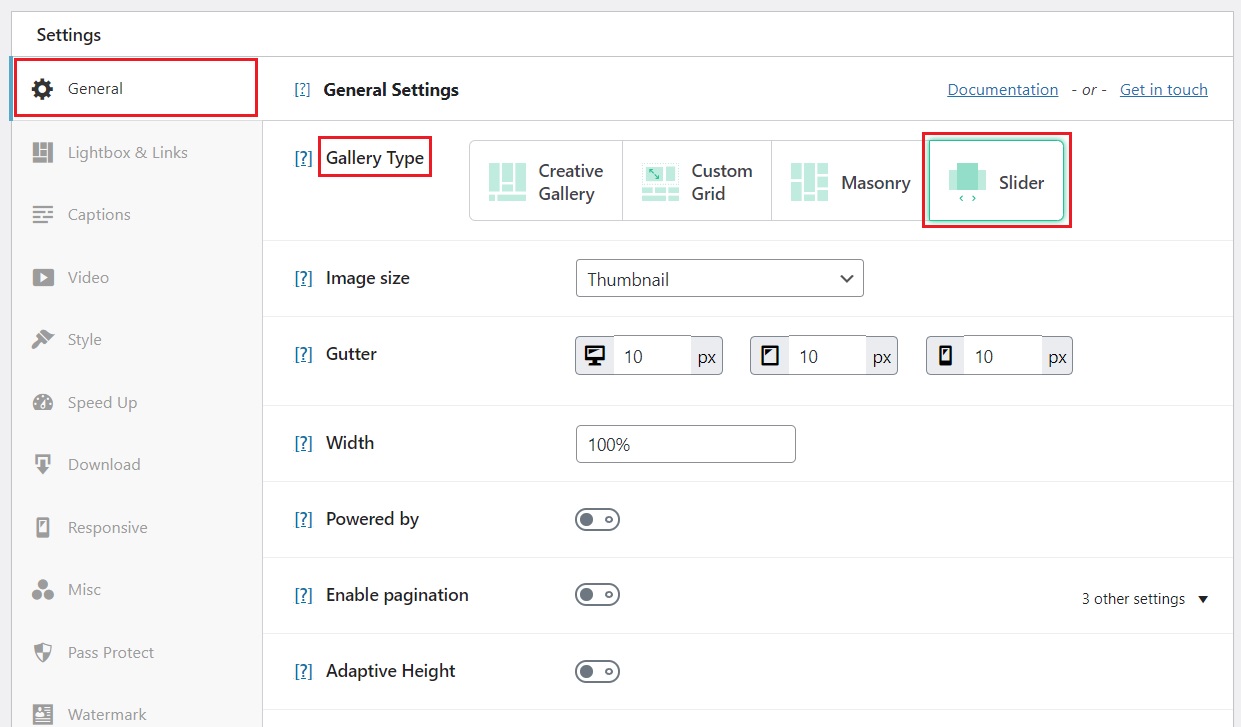Click the Pass Protect shield icon
This screenshot has height=727, width=1241.
(x=42, y=653)
